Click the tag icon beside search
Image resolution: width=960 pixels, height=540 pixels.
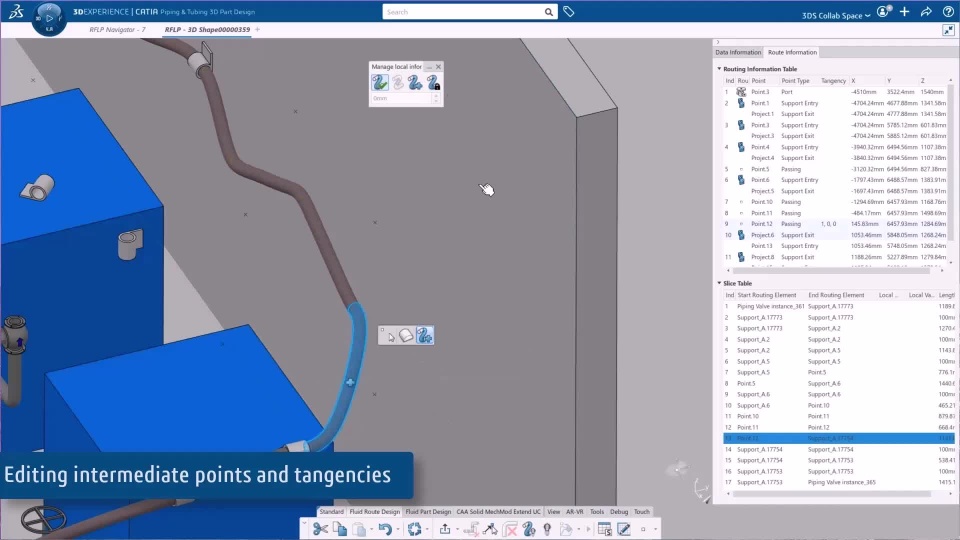tap(569, 12)
